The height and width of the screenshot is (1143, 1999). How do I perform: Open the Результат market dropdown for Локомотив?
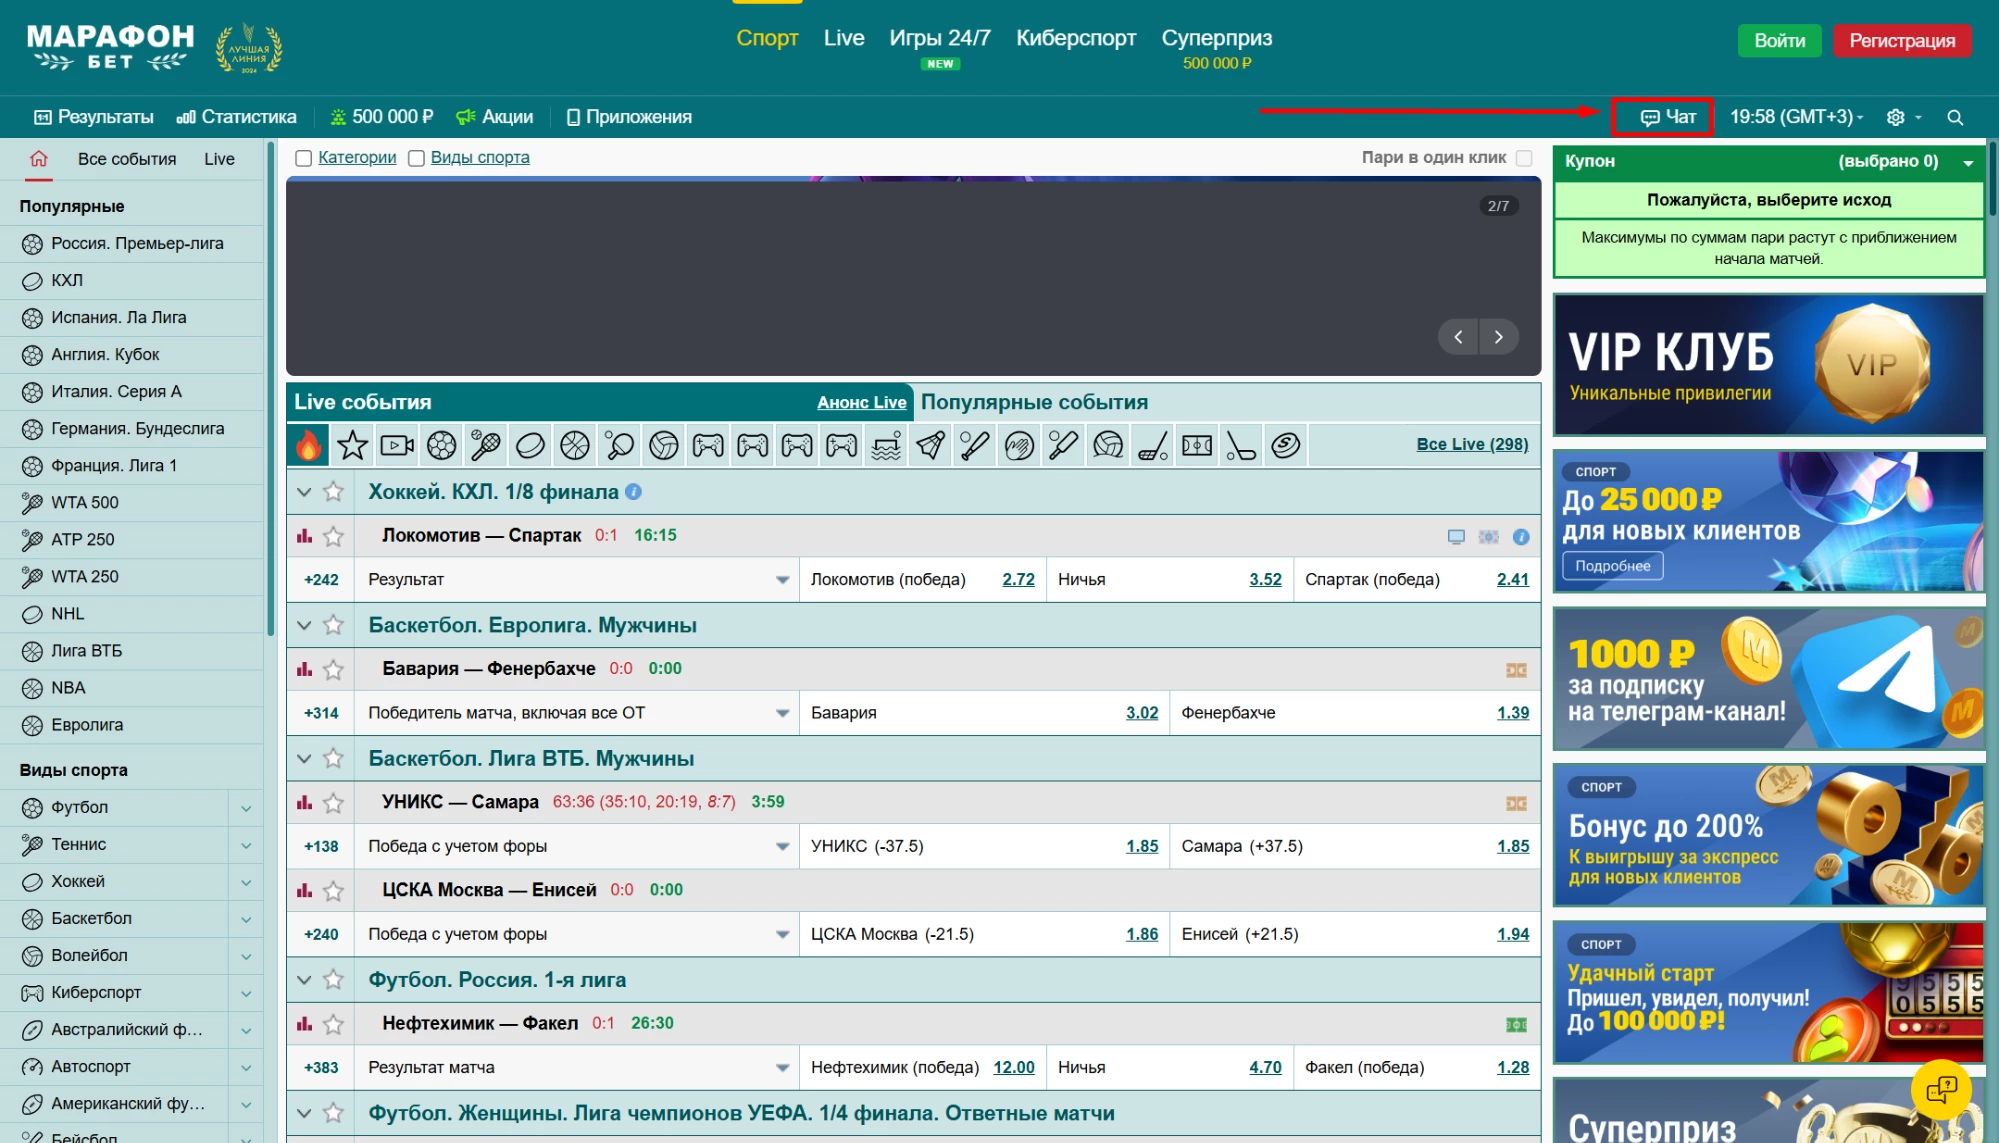782,580
